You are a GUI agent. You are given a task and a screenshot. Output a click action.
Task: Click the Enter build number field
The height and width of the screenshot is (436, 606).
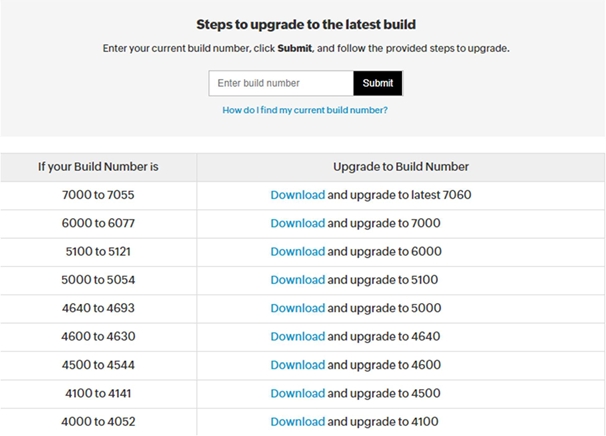coord(281,83)
